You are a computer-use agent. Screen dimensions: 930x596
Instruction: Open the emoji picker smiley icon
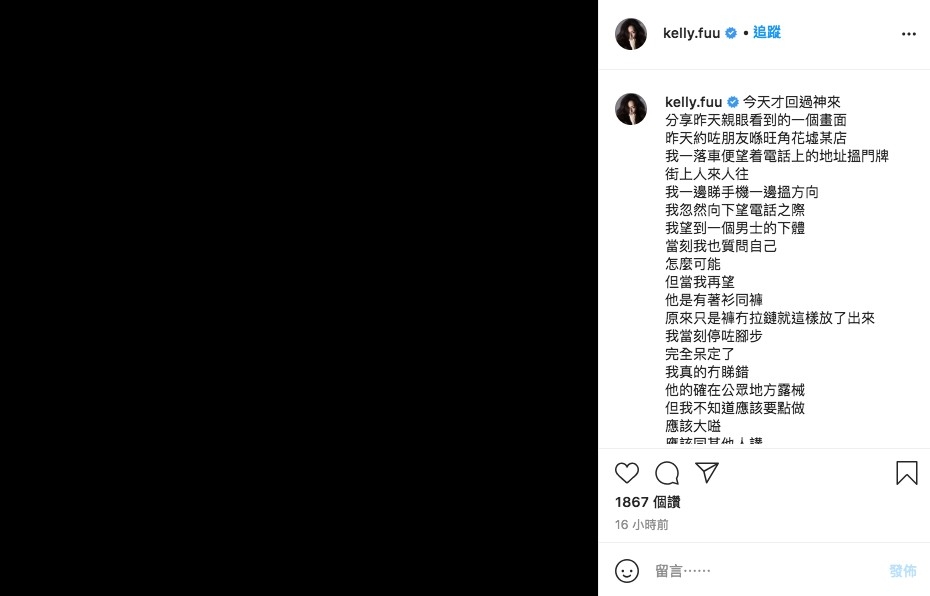coord(626,570)
